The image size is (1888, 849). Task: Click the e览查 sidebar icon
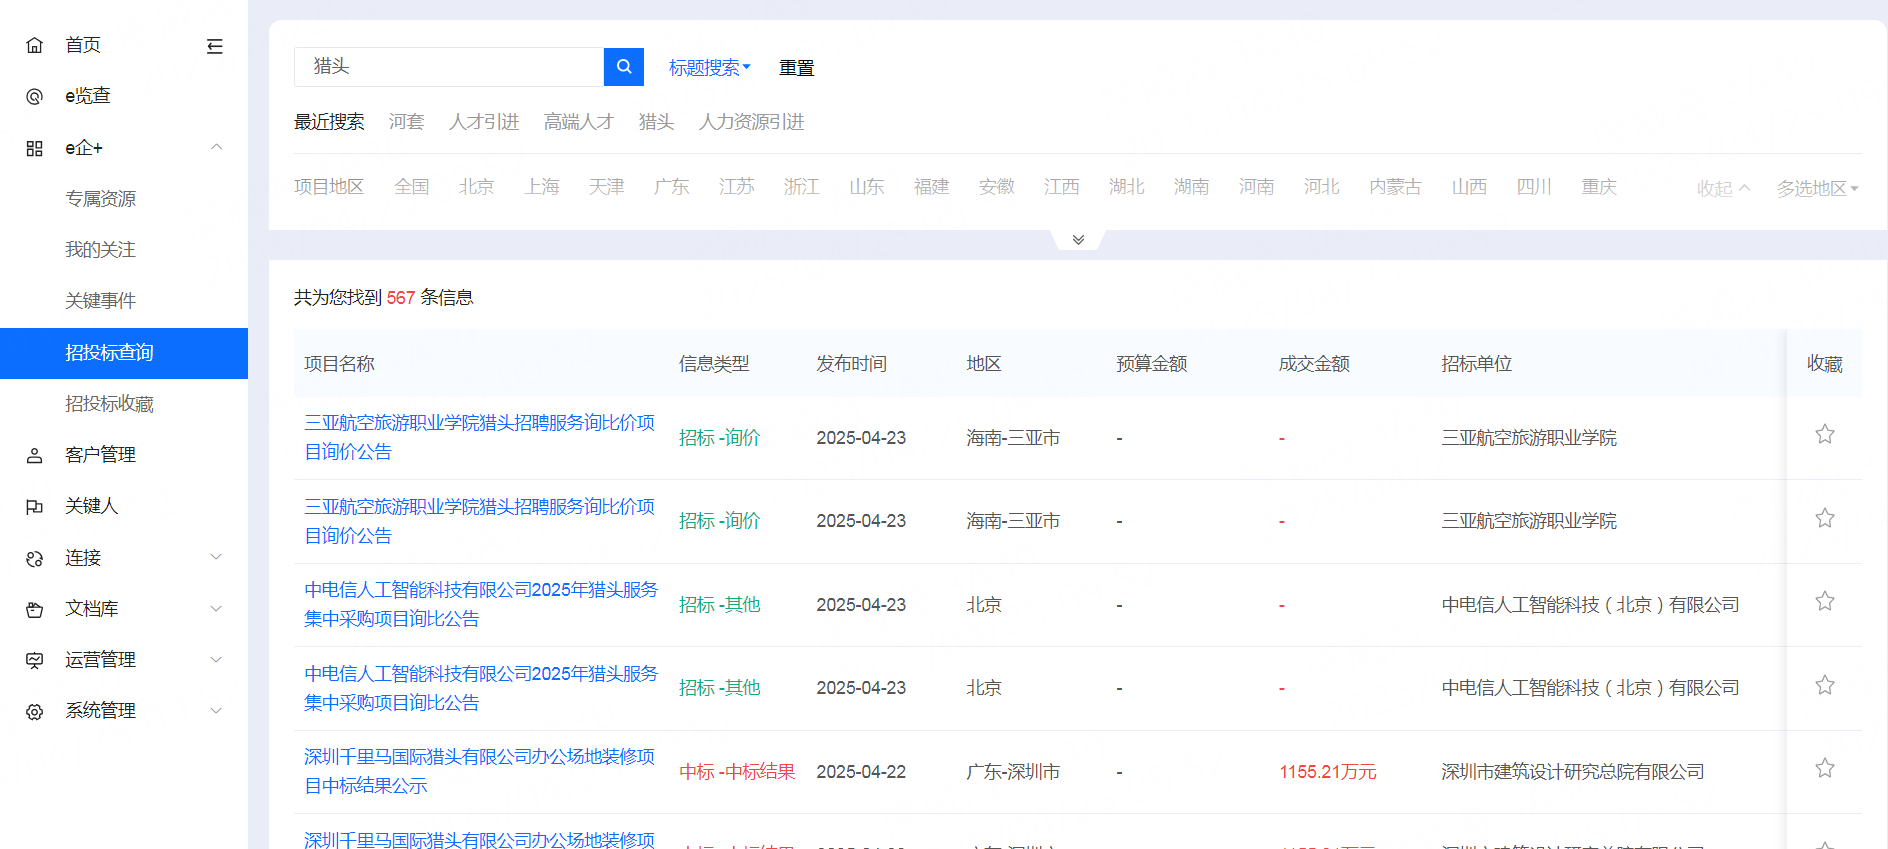pos(35,96)
